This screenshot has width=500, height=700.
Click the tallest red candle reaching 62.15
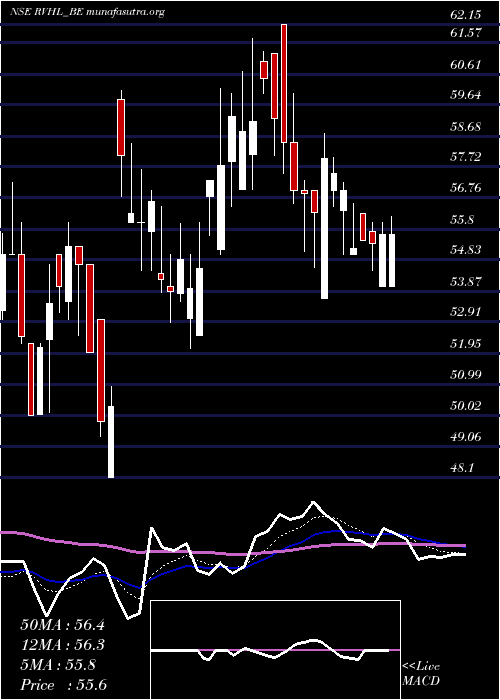click(284, 83)
